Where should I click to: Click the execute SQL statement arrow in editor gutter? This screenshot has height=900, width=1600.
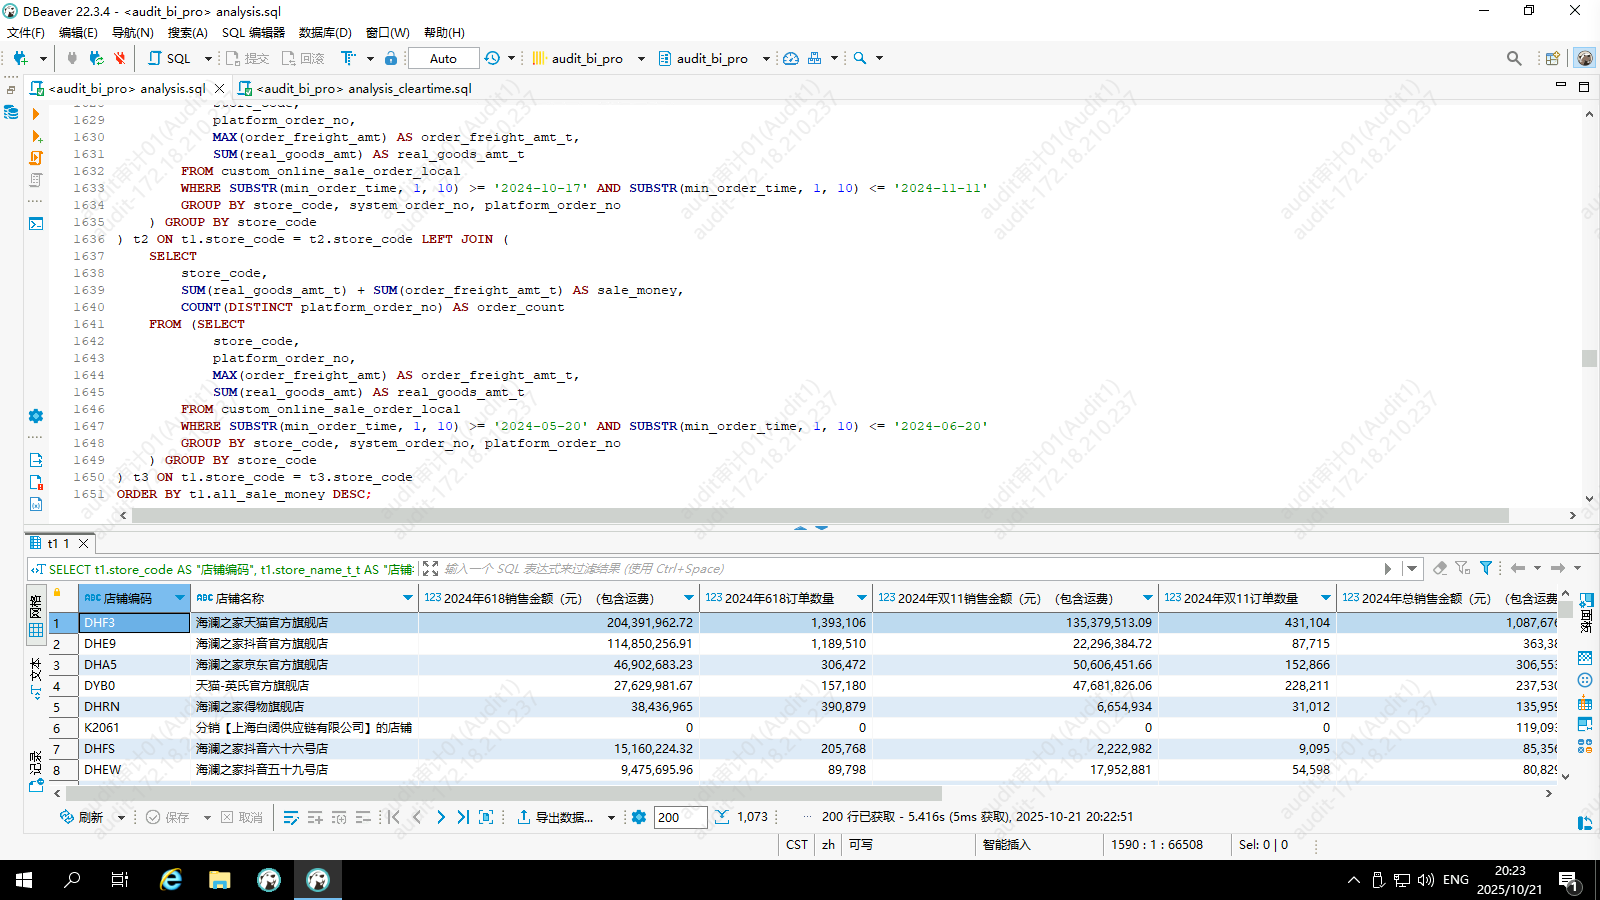coord(36,114)
